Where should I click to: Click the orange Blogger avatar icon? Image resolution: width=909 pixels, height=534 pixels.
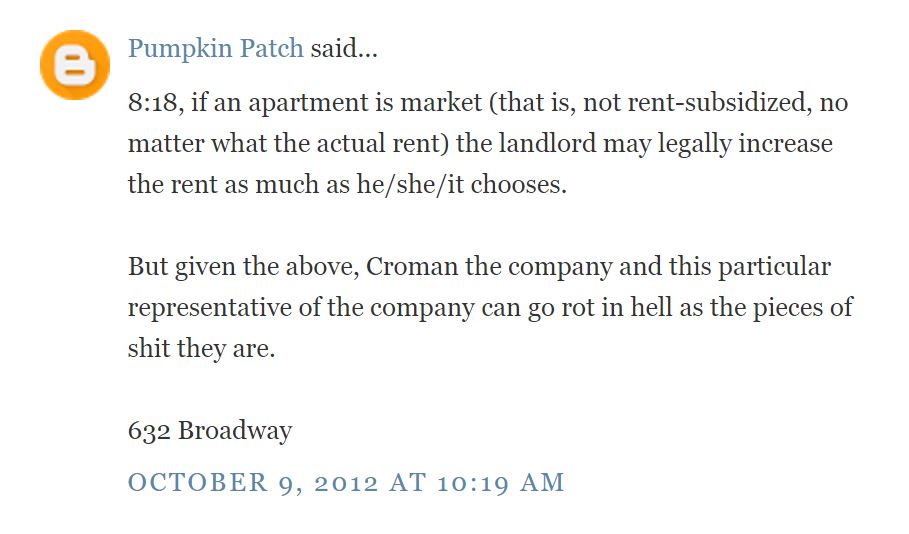tap(74, 65)
